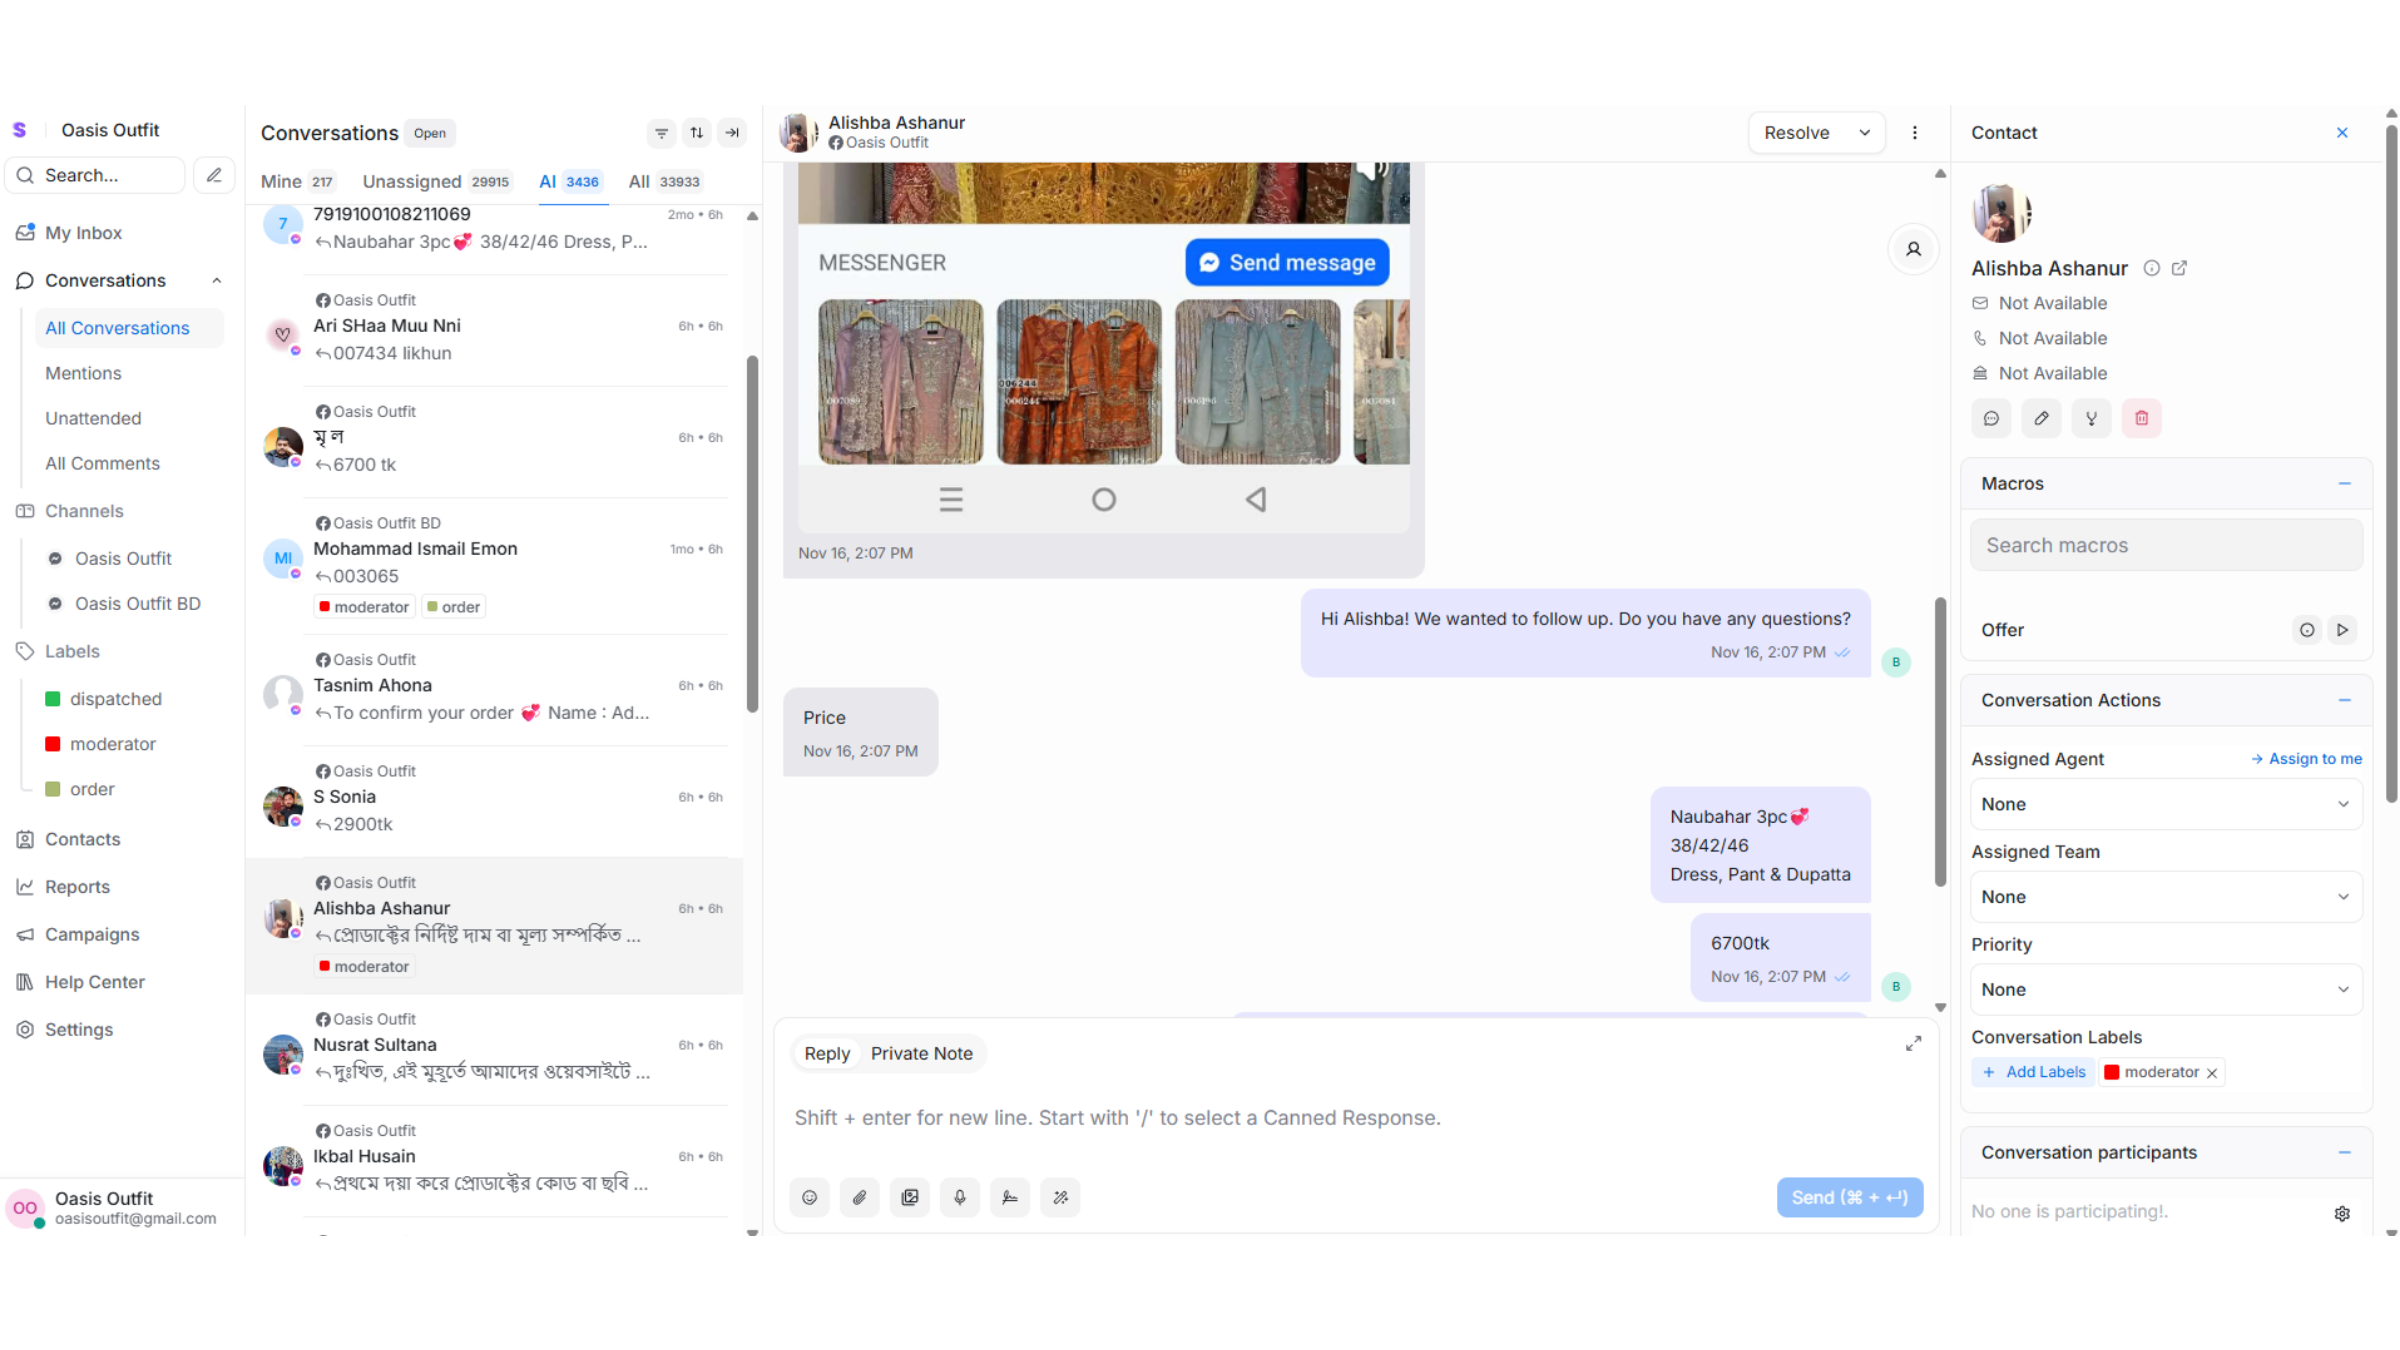Open Reports in the sidebar
2400x1350 pixels.
(x=77, y=887)
